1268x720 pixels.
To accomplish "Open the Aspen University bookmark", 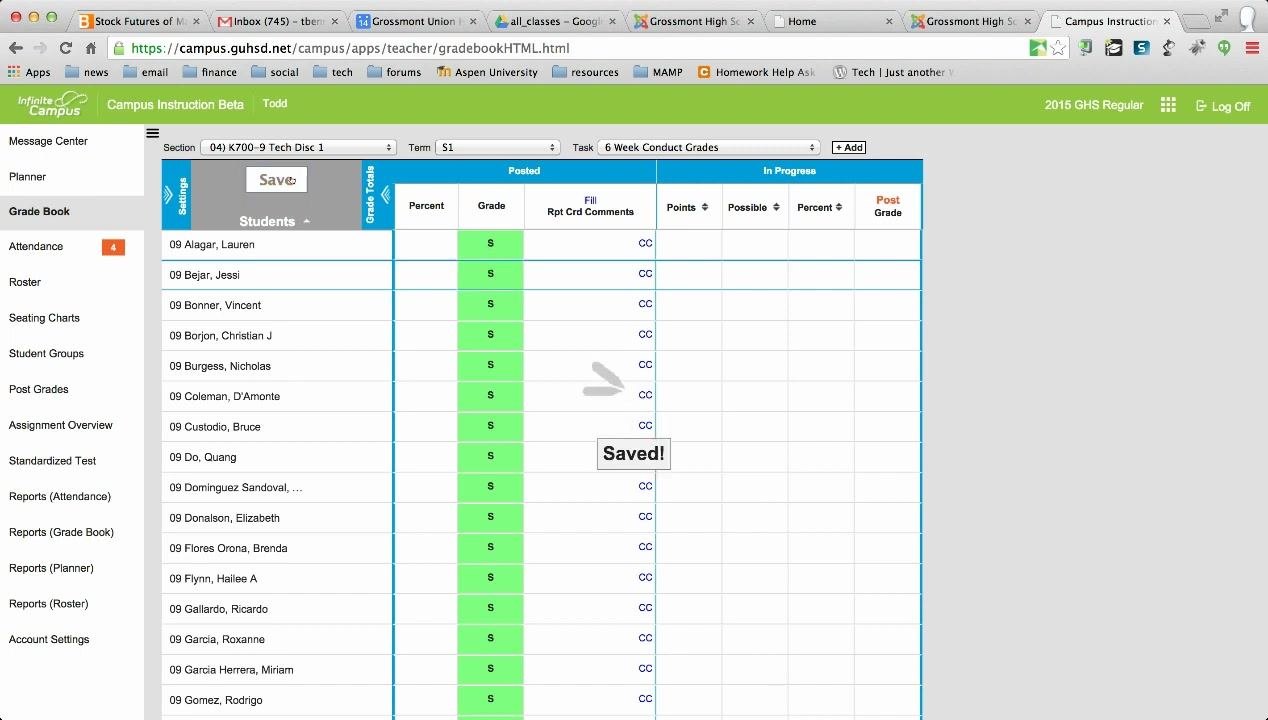I will coord(487,72).
